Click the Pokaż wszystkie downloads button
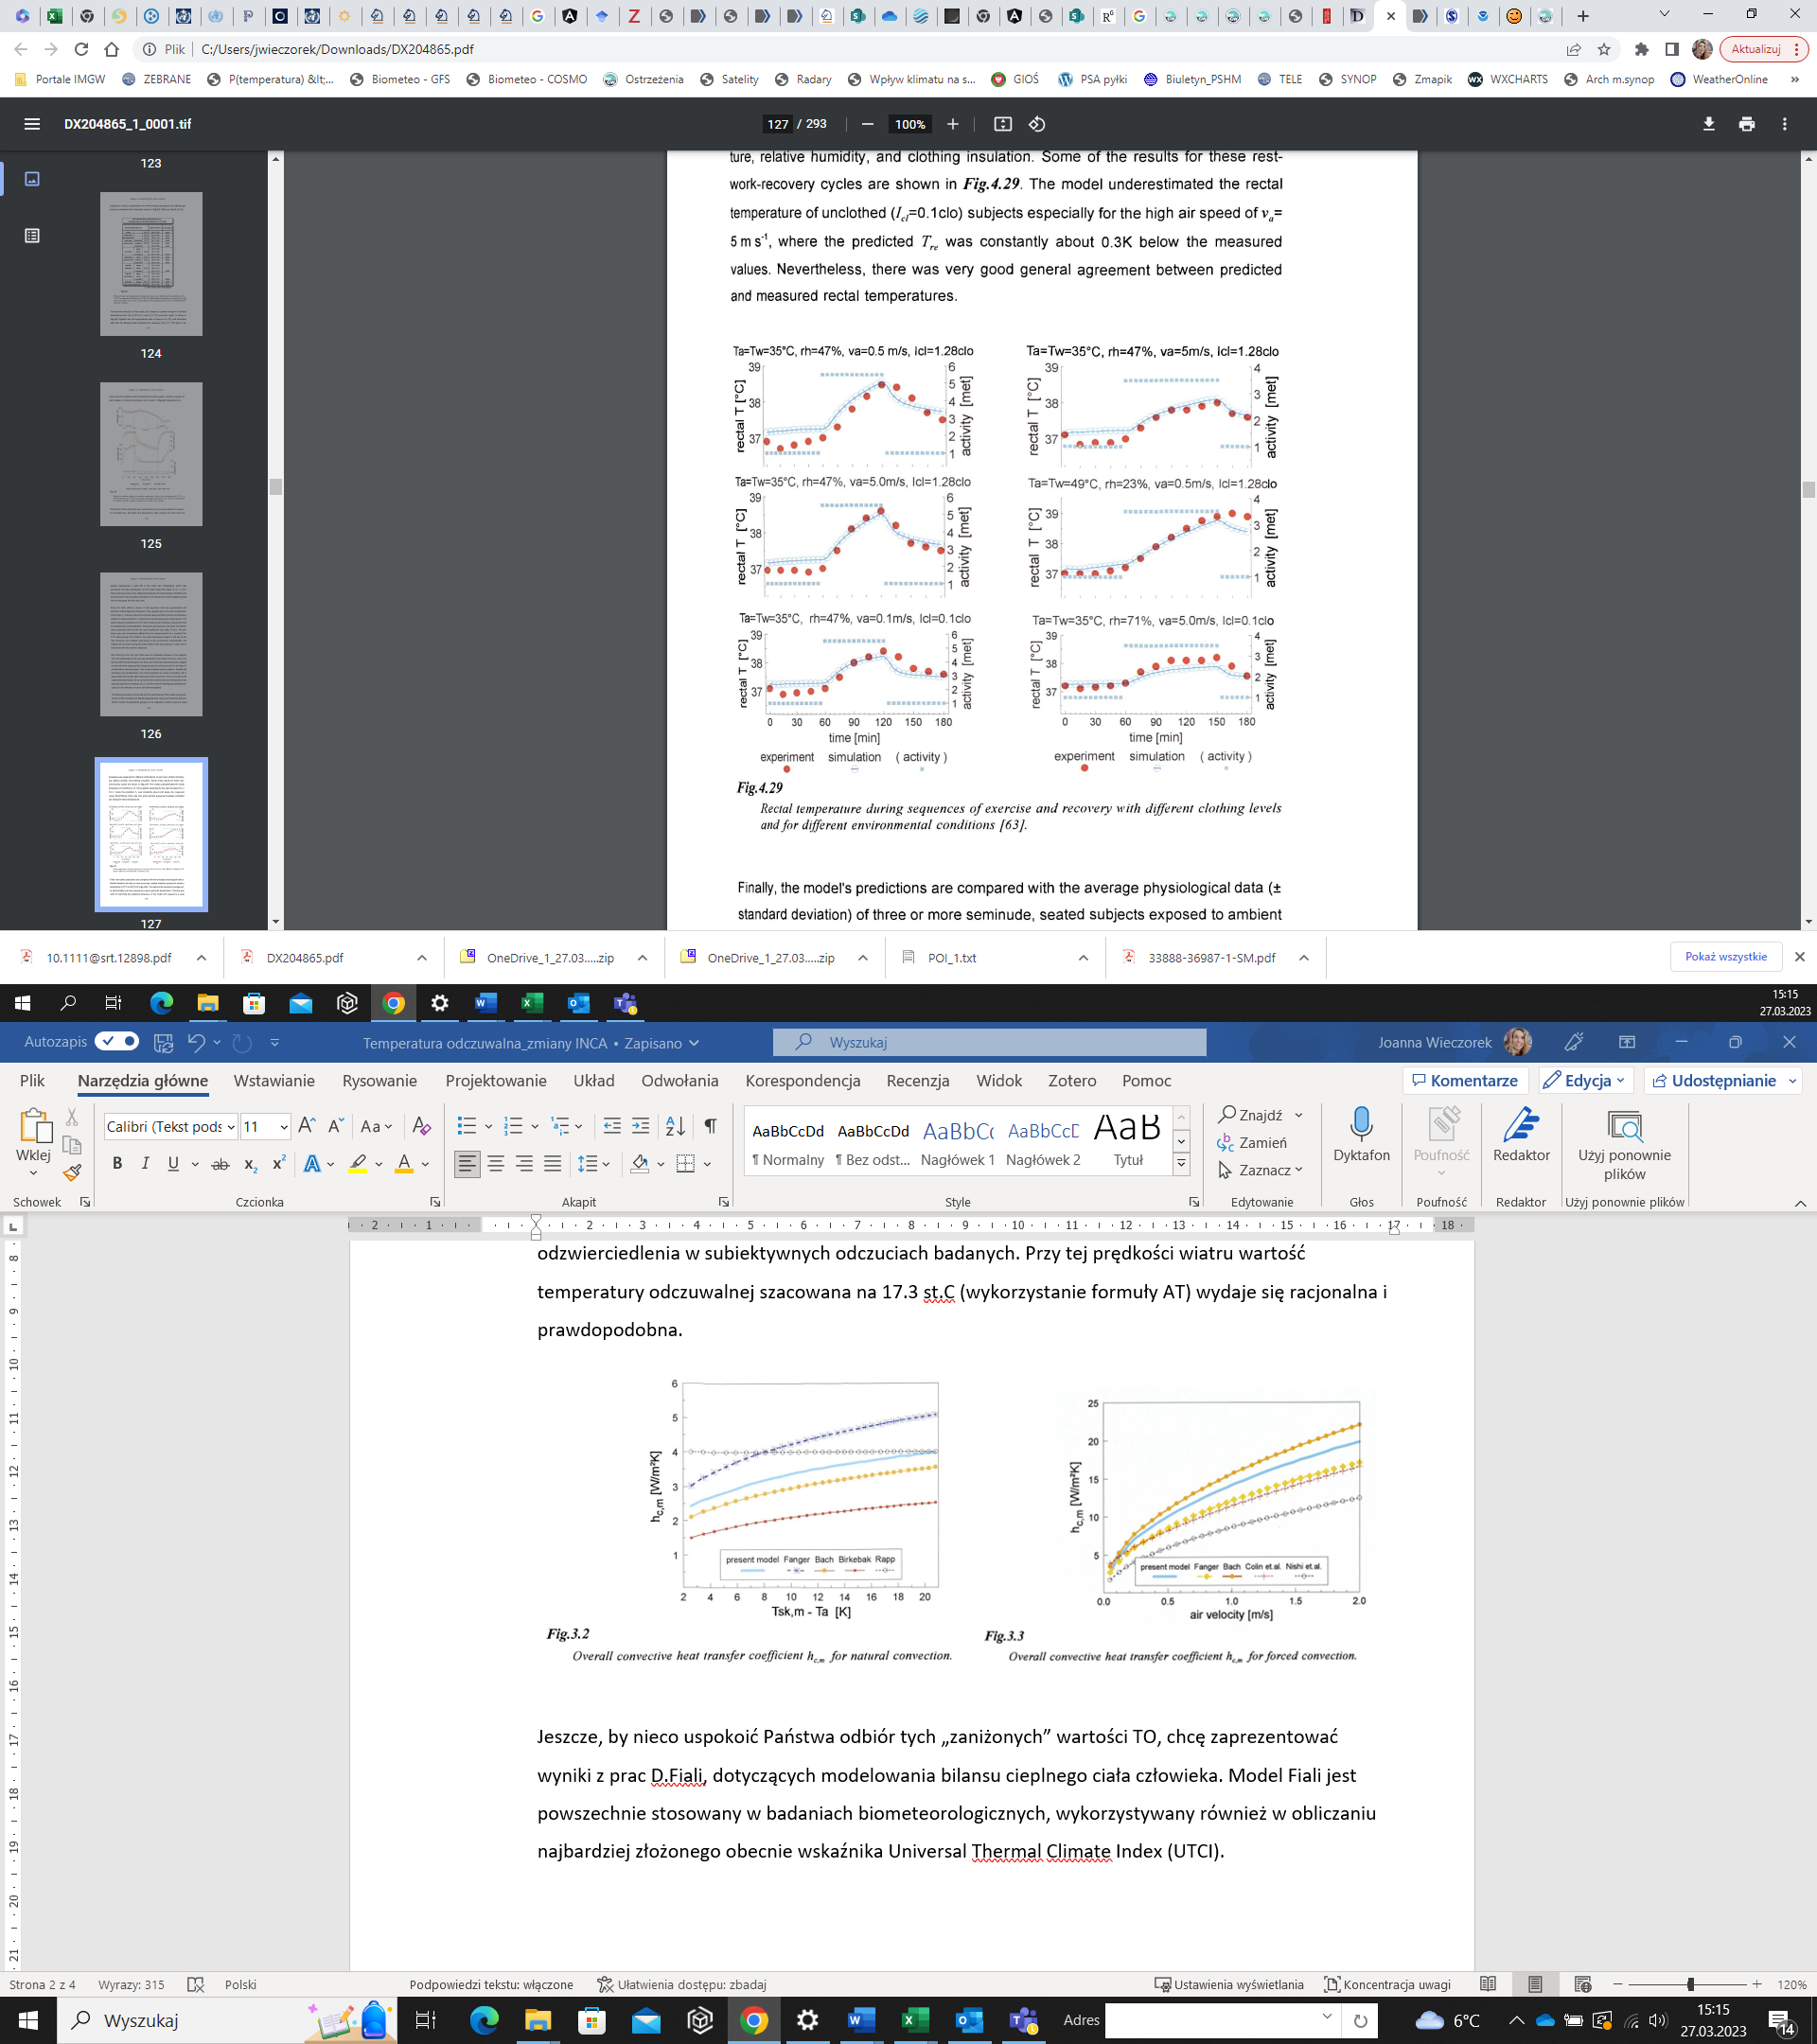Image resolution: width=1817 pixels, height=2044 pixels. 1725,957
